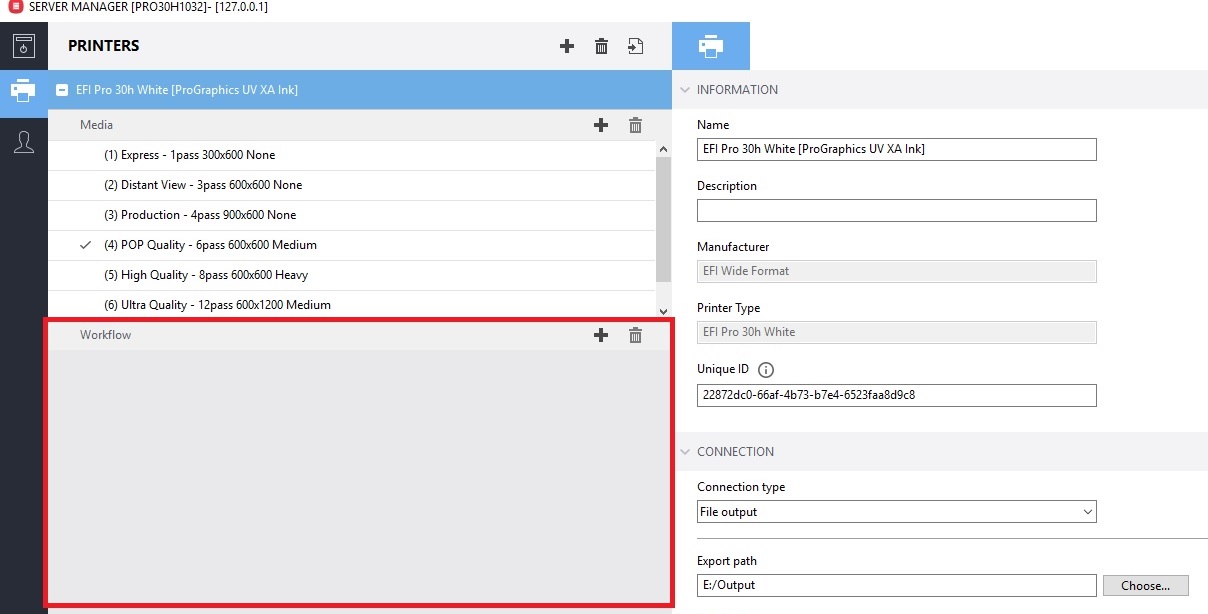Add new media with plus icon
Viewport: 1208px width, 614px height.
pos(601,125)
